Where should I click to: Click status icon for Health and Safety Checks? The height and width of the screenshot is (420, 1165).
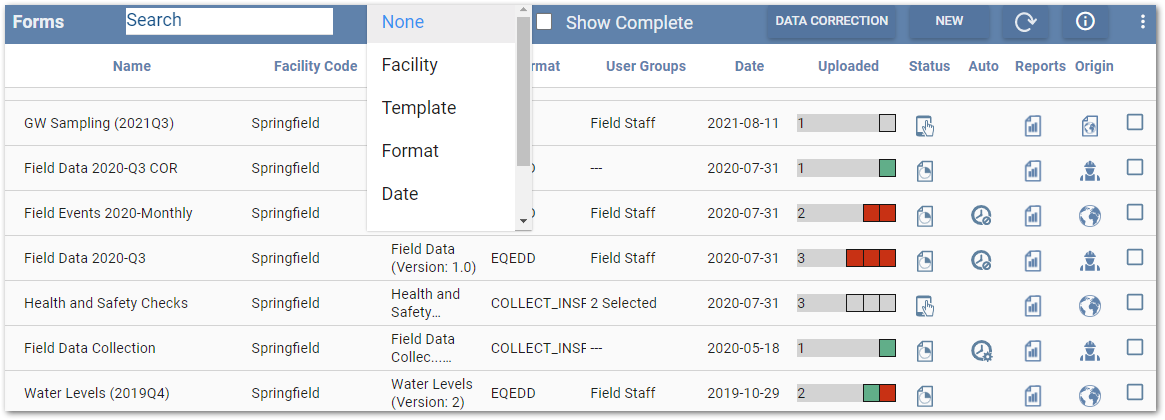click(925, 305)
